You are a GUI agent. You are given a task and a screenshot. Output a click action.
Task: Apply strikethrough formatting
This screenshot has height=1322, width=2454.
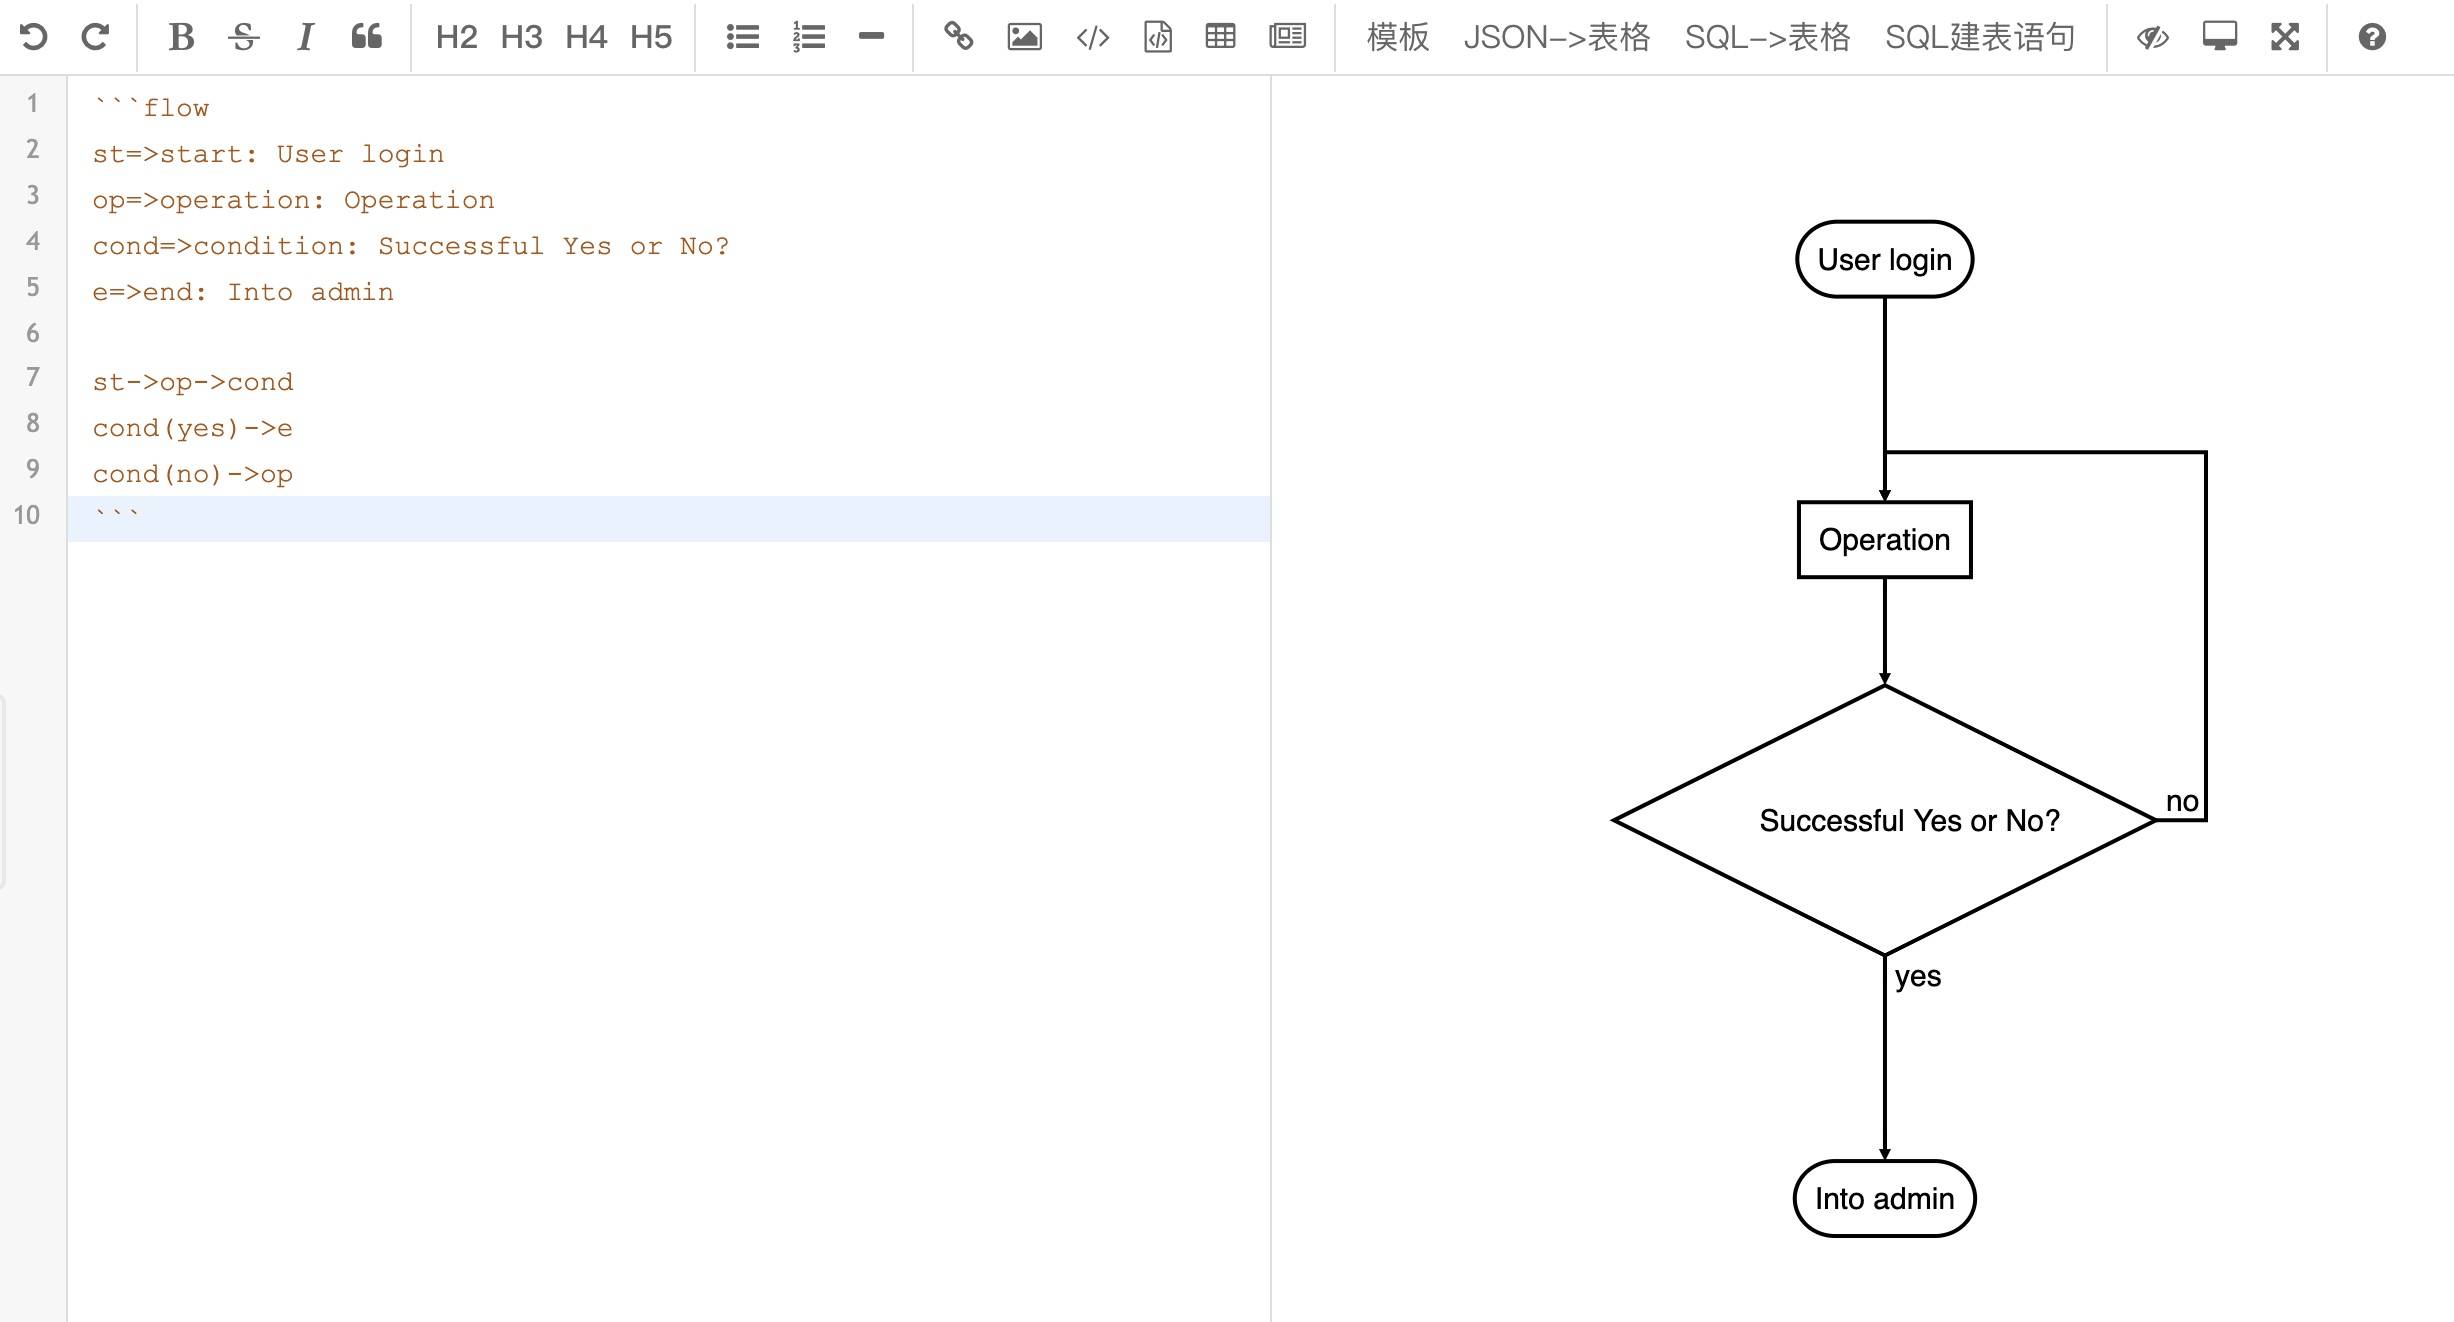(x=243, y=37)
